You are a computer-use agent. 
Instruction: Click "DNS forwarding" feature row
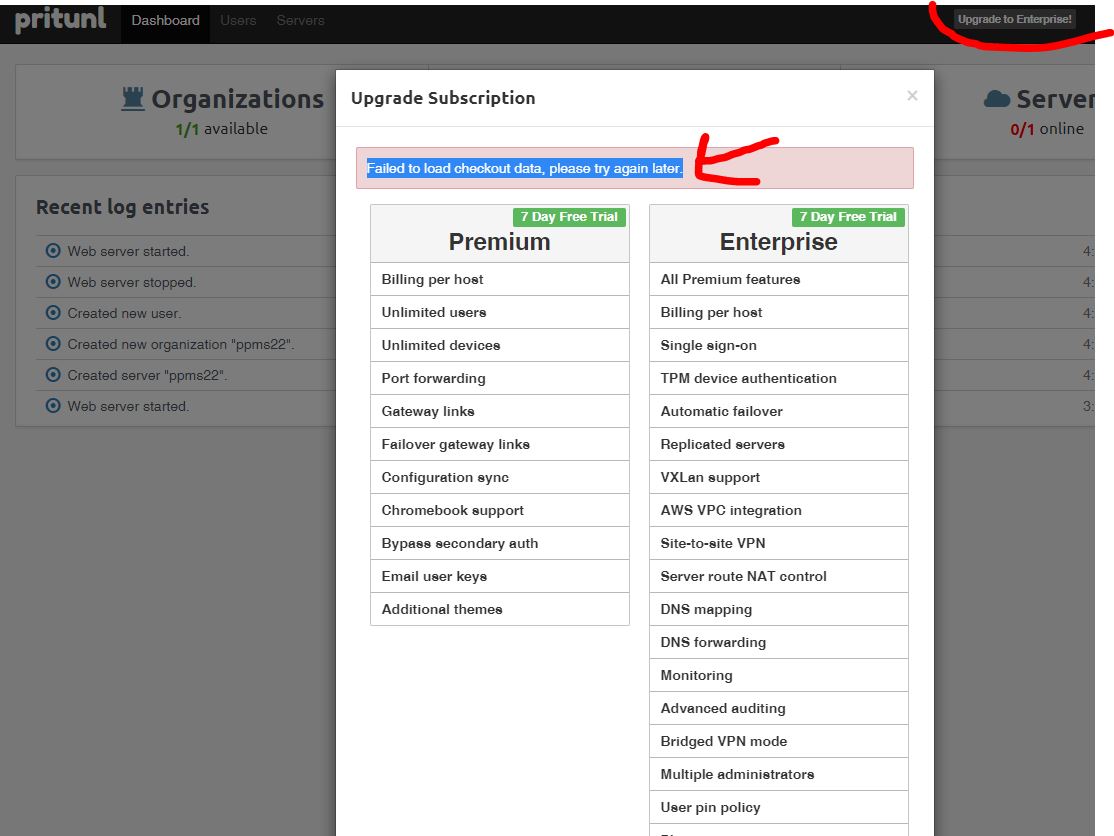pos(779,643)
